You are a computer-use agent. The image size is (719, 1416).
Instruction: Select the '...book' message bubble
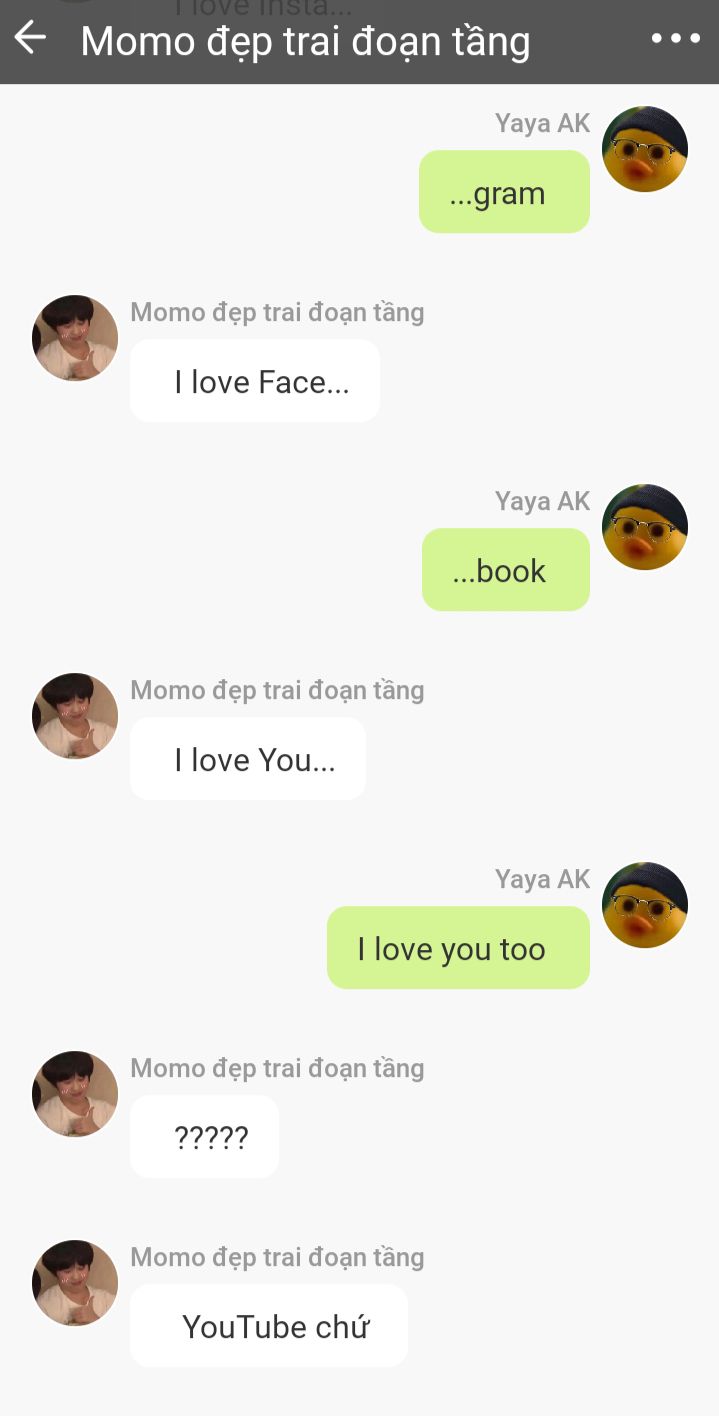click(506, 570)
